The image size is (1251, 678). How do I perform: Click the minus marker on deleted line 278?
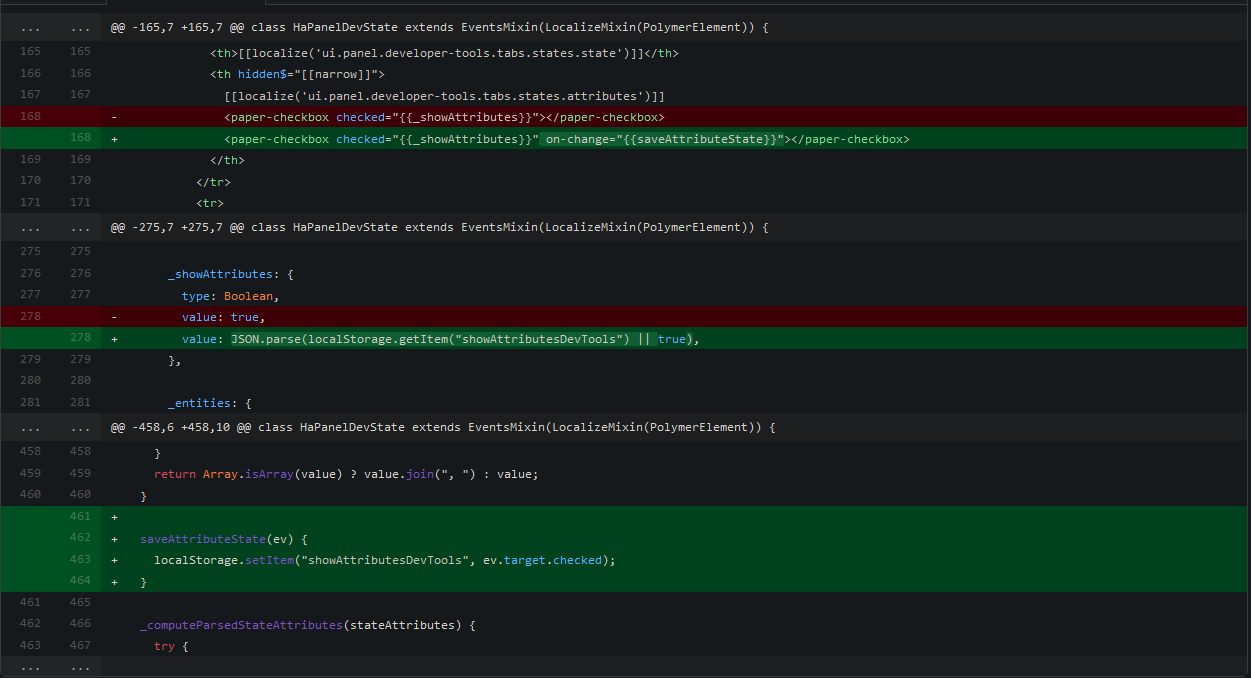click(x=115, y=318)
